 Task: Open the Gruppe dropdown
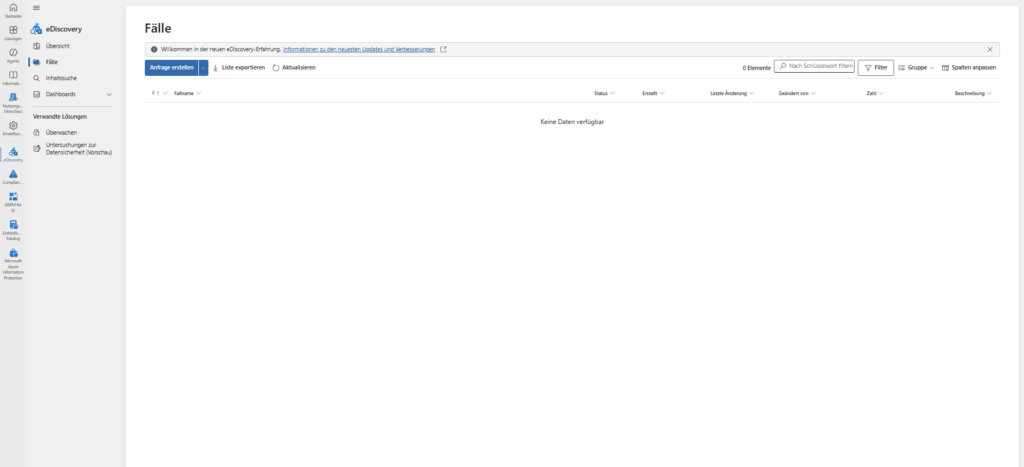pos(917,67)
